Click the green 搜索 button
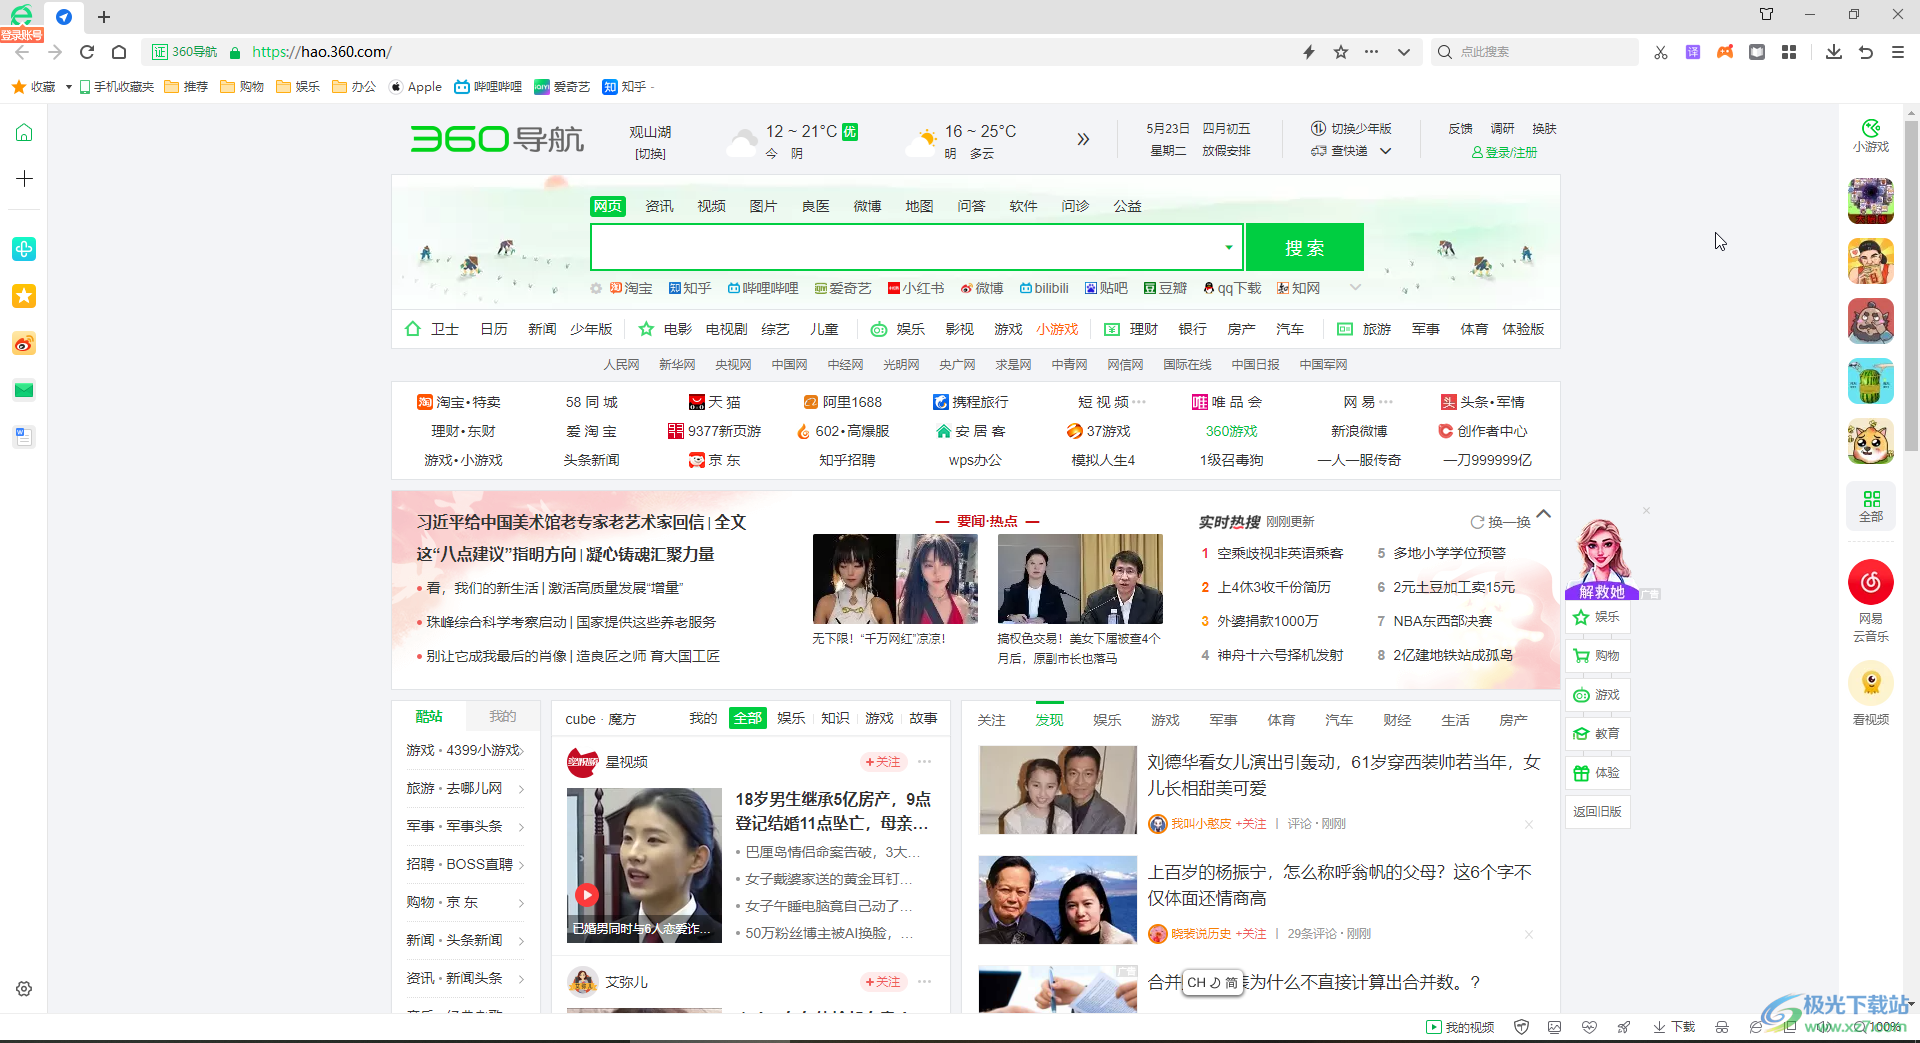The width and height of the screenshot is (1920, 1043). pos(1305,247)
